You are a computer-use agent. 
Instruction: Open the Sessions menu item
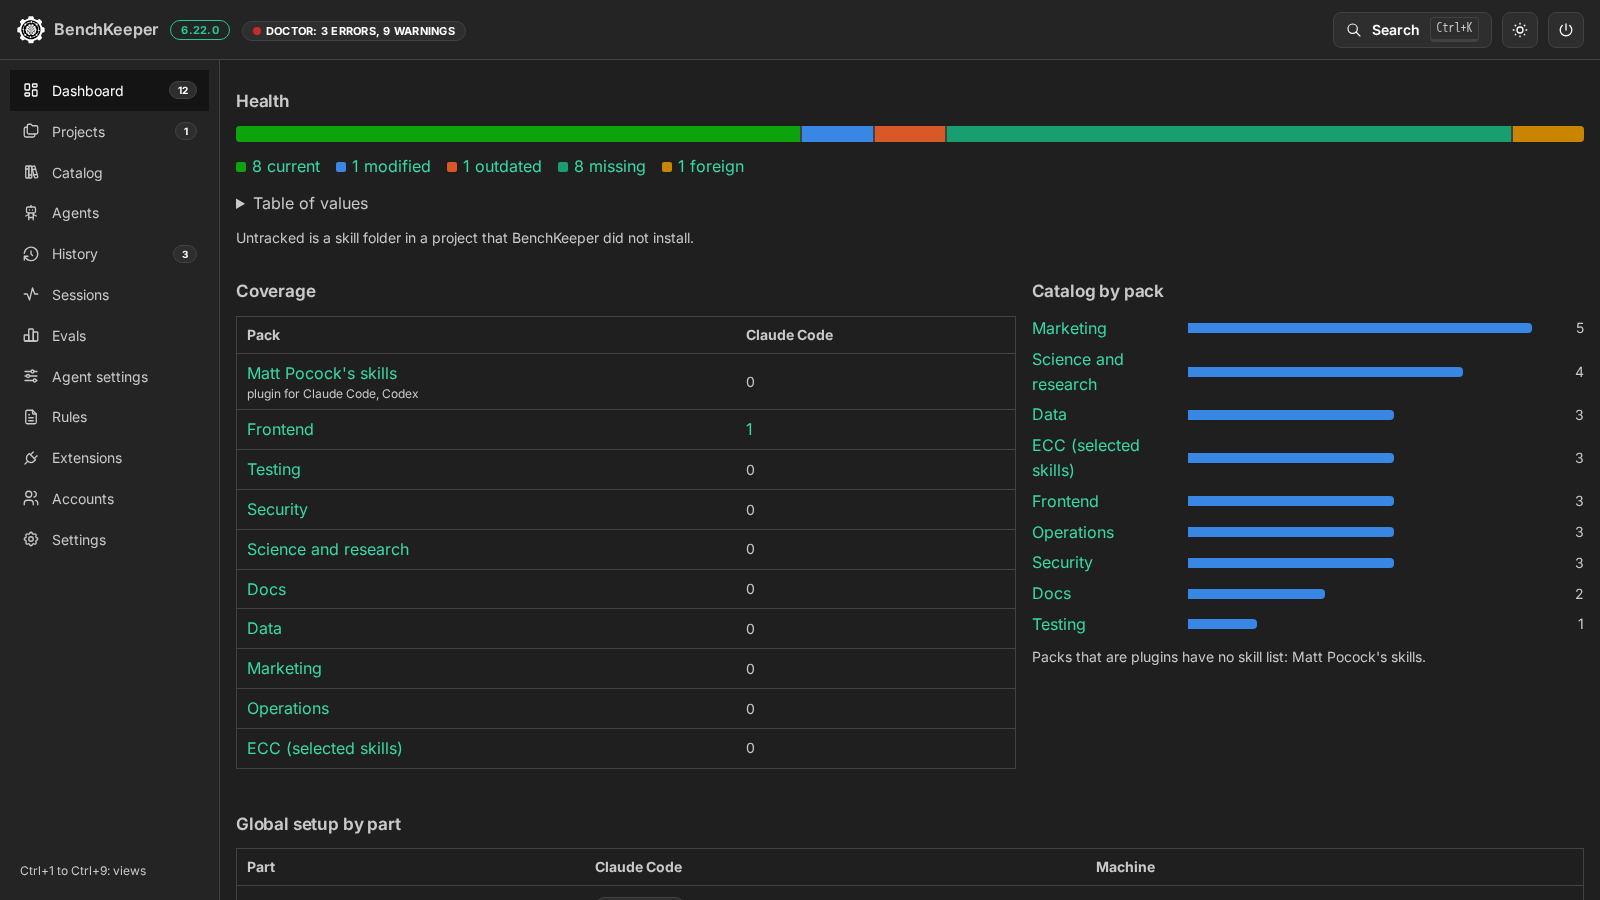[110, 295]
